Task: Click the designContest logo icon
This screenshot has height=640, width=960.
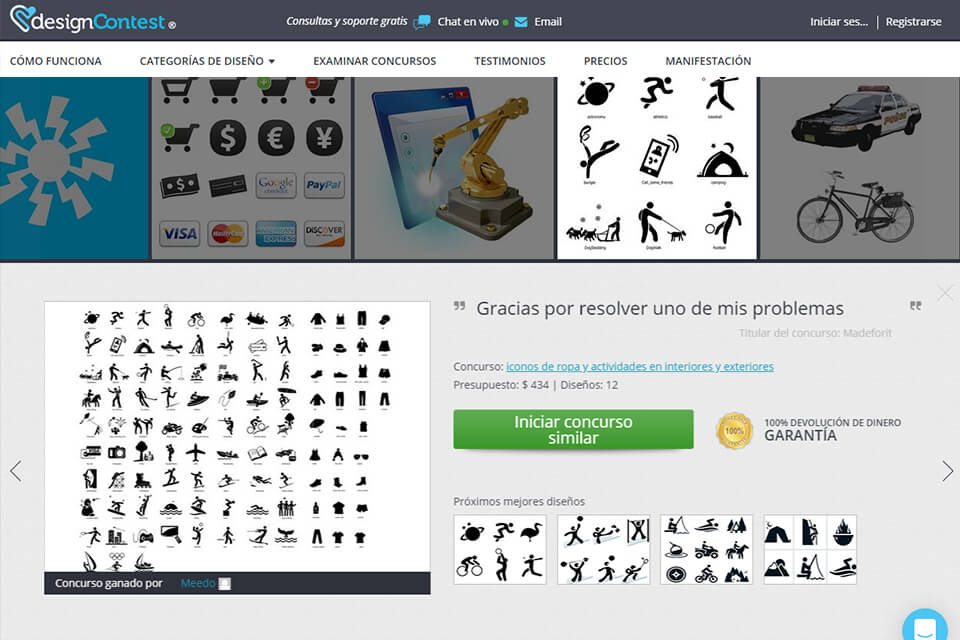Action: point(20,20)
